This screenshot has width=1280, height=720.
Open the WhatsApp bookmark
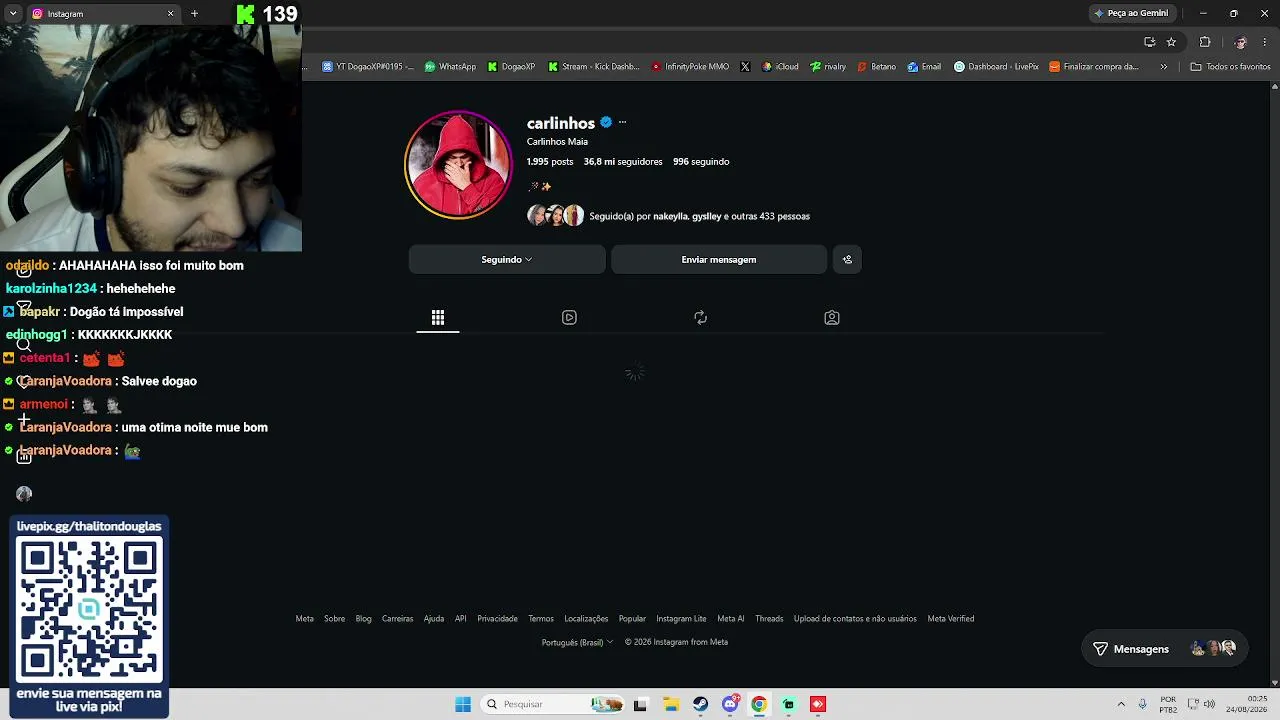click(x=450, y=67)
